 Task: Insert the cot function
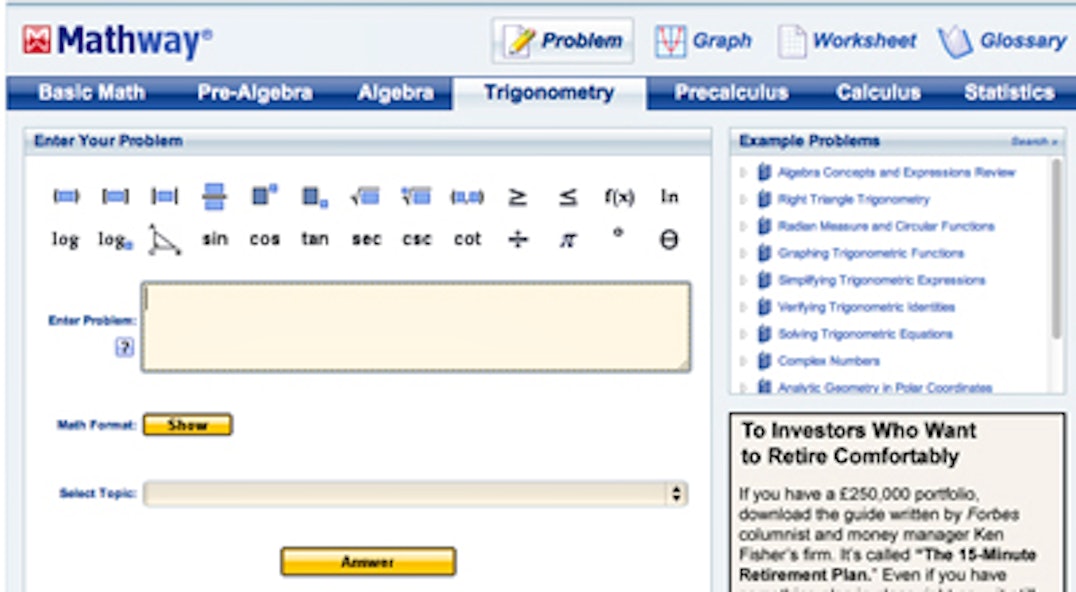coord(467,239)
